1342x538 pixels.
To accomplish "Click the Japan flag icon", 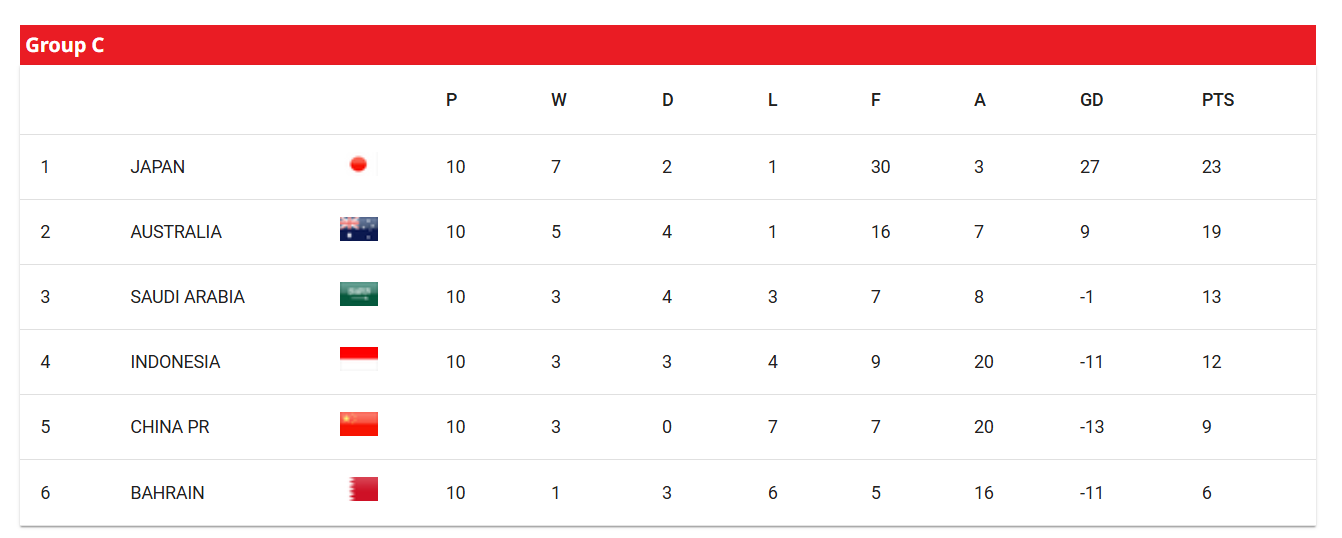I will pyautogui.click(x=359, y=165).
